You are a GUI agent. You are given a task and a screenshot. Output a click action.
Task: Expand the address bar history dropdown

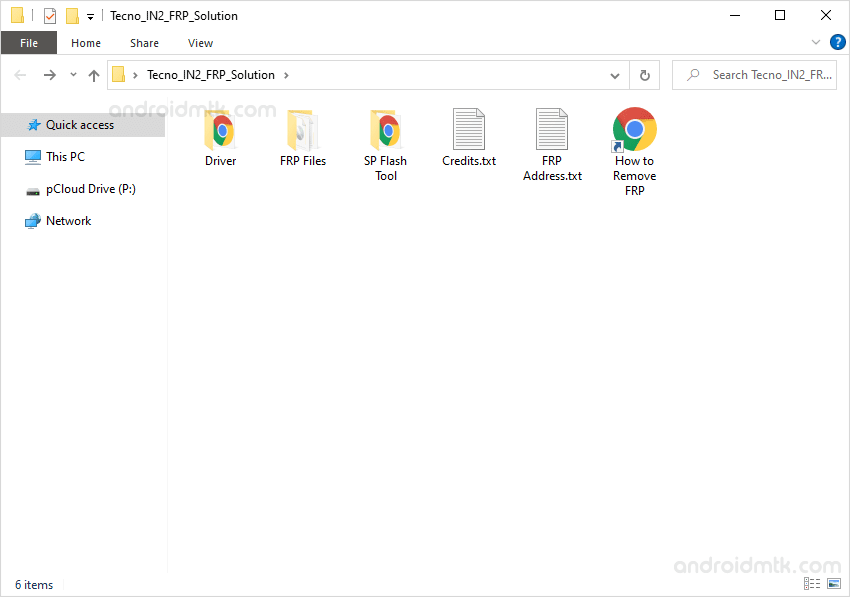(x=615, y=75)
